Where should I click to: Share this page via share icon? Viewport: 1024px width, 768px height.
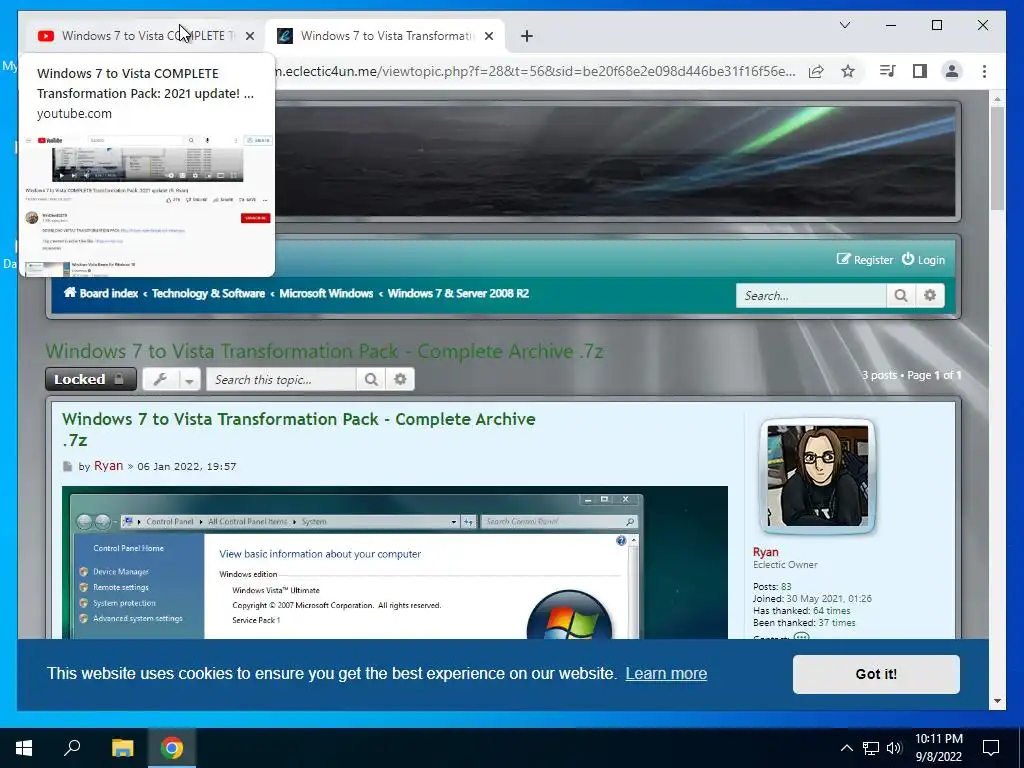816,71
